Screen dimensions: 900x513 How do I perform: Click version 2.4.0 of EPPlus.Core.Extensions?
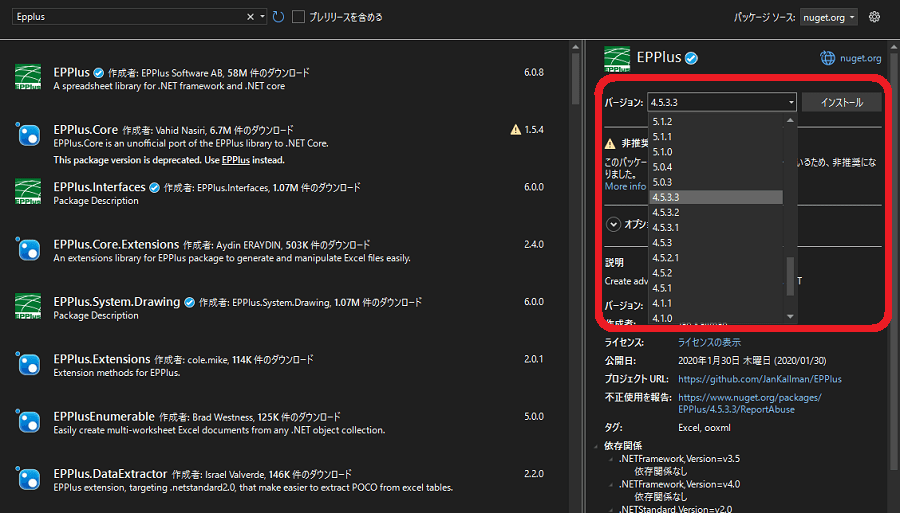533,244
